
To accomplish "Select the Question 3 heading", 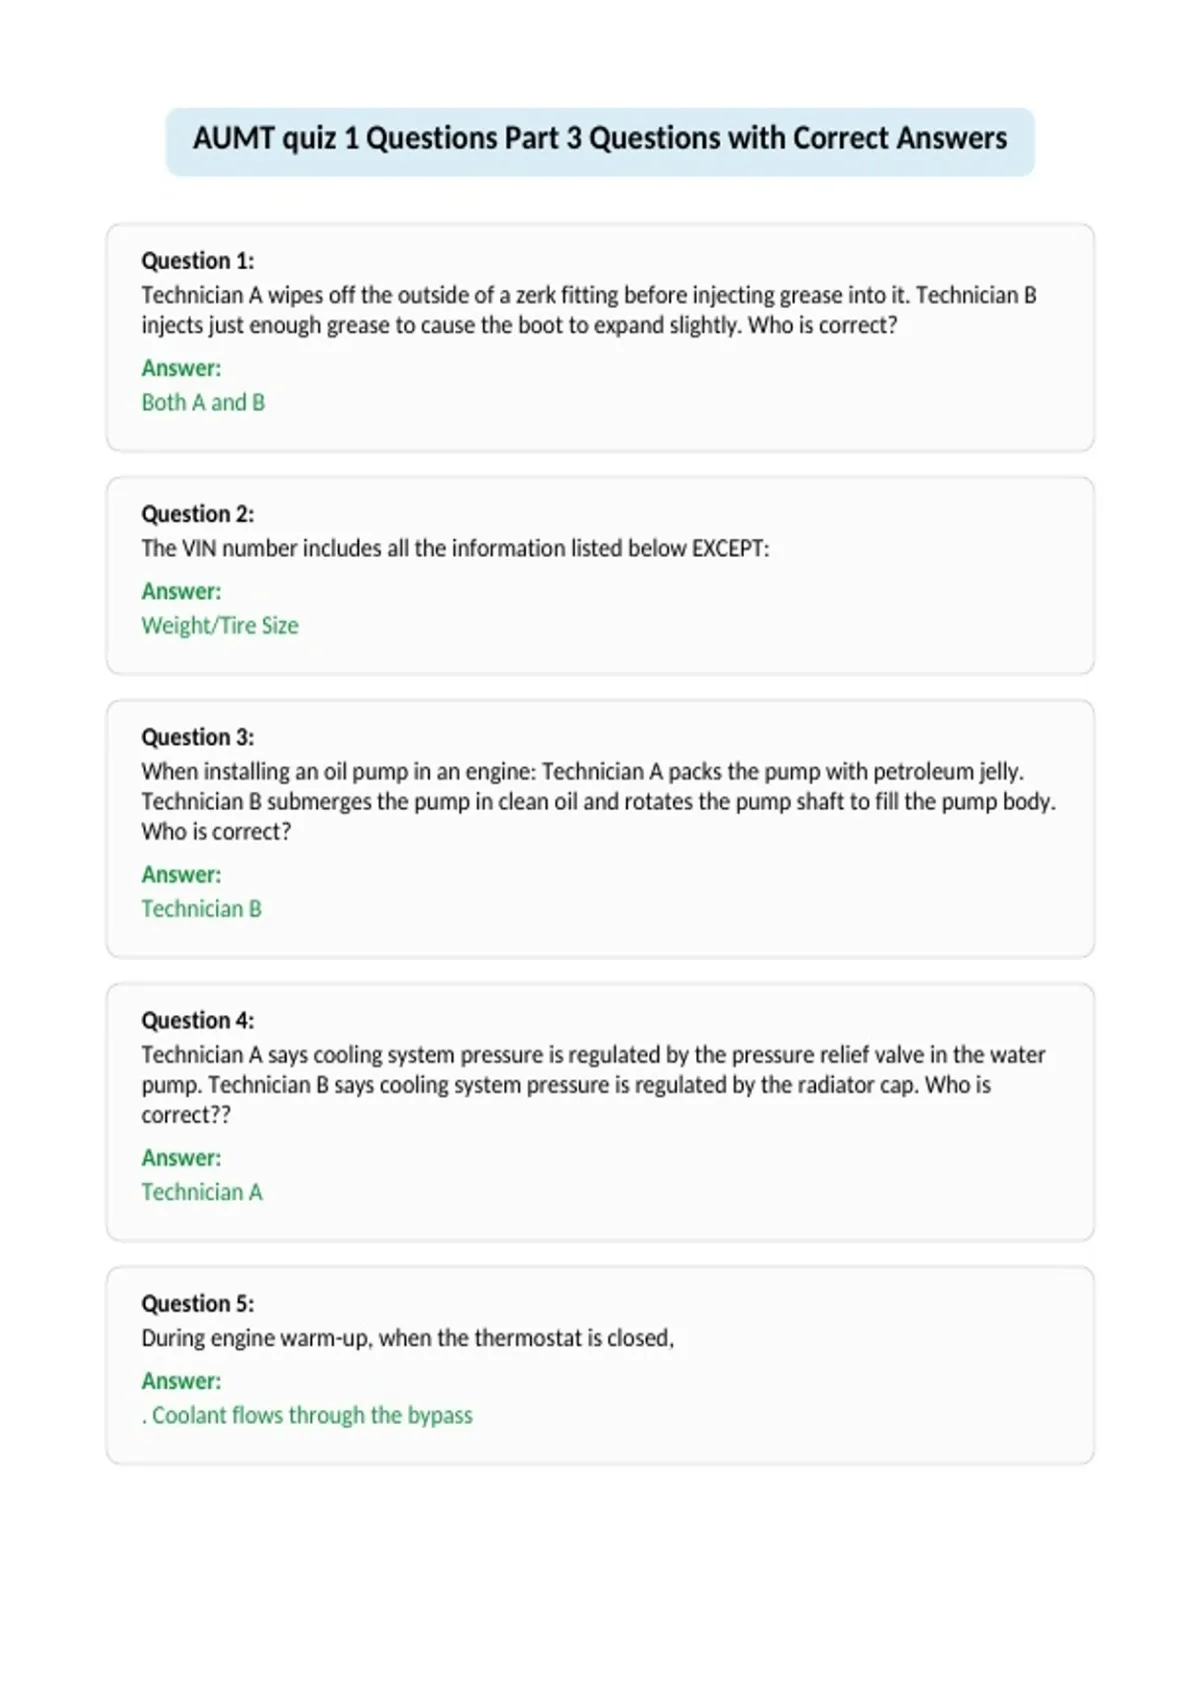I will tap(198, 737).
